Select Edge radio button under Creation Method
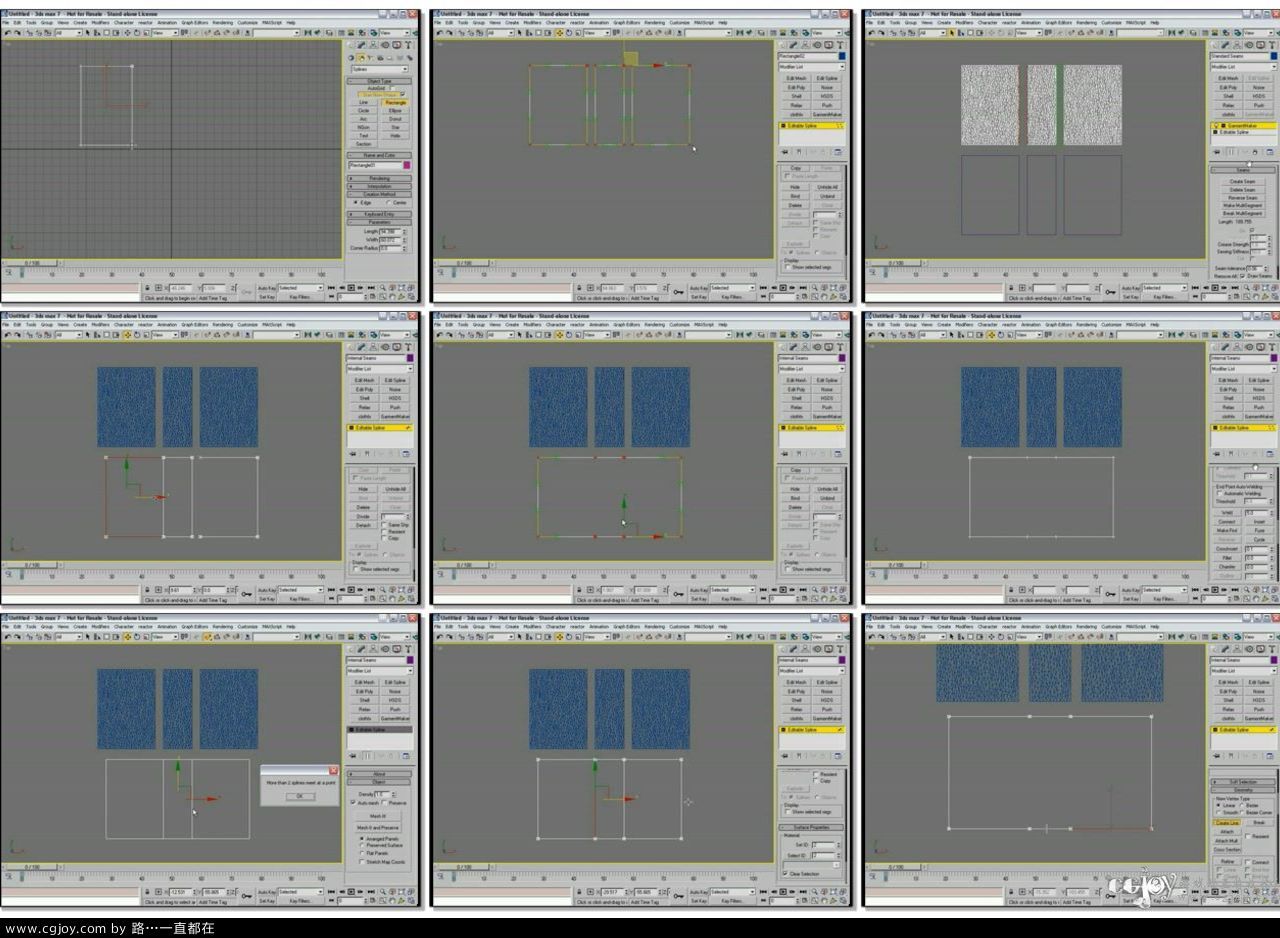This screenshot has width=1280, height=938. (x=356, y=202)
